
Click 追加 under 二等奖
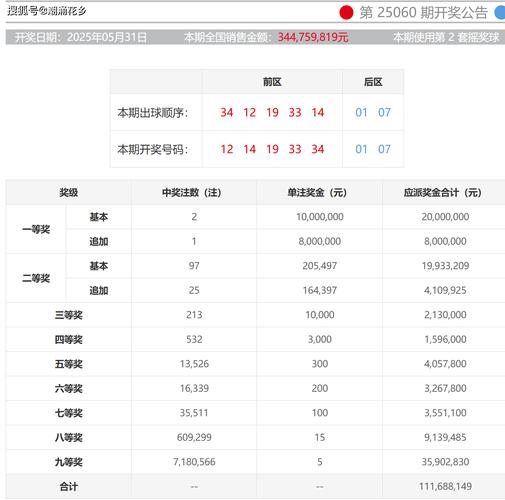tap(99, 290)
